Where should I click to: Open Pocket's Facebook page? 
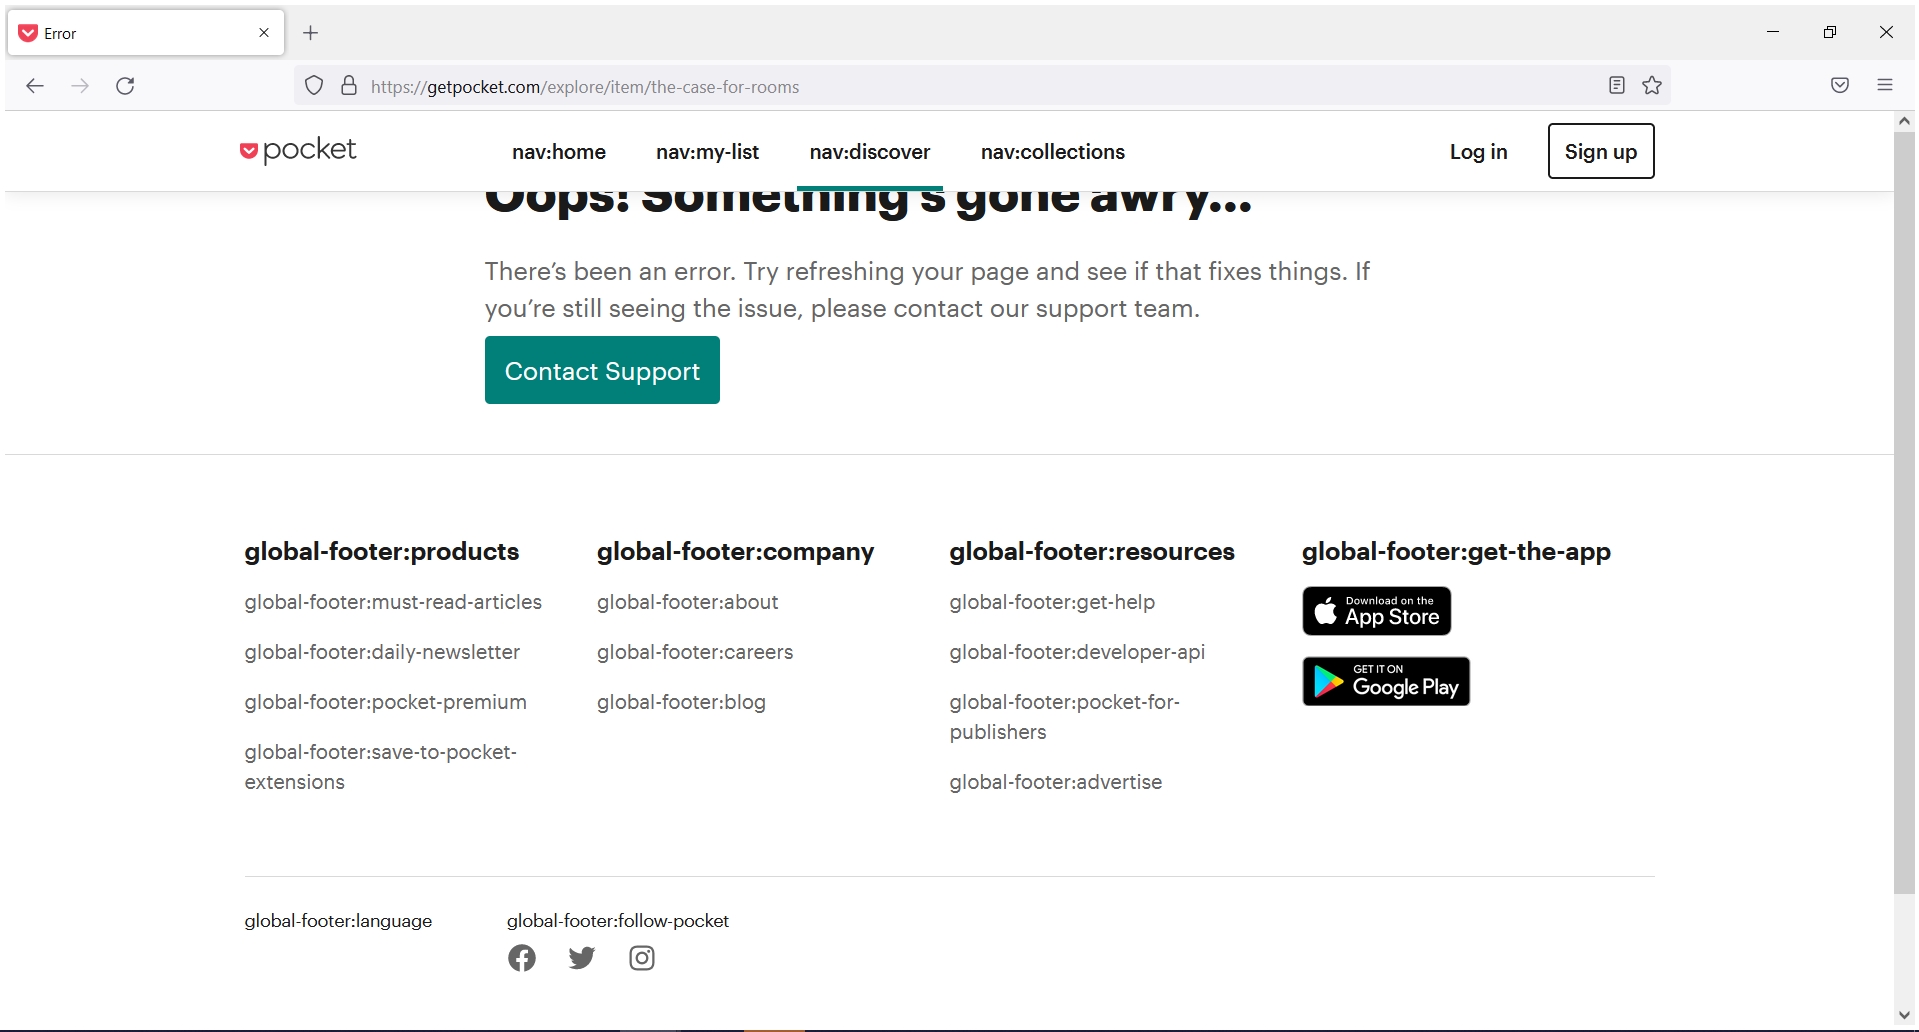[x=521, y=957]
